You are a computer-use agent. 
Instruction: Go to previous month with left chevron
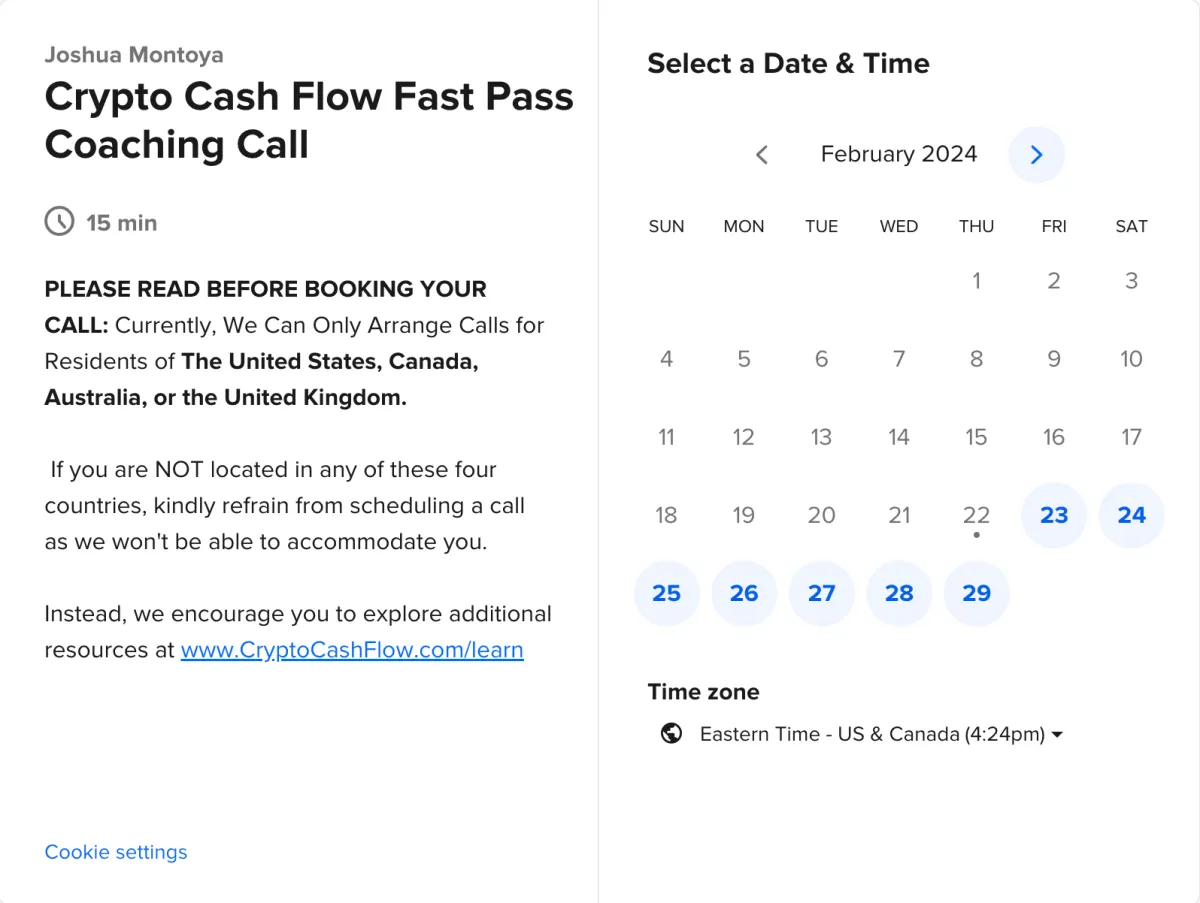pos(762,154)
